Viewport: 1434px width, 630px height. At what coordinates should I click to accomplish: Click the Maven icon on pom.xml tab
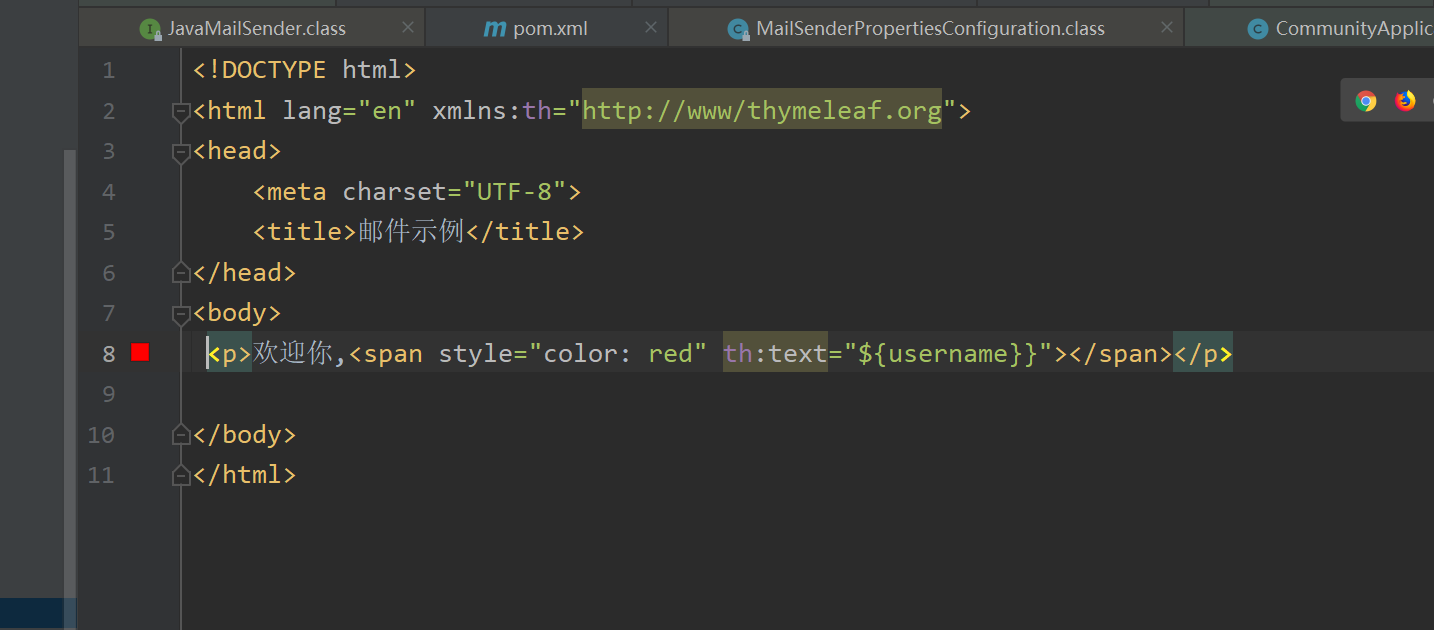coord(494,29)
